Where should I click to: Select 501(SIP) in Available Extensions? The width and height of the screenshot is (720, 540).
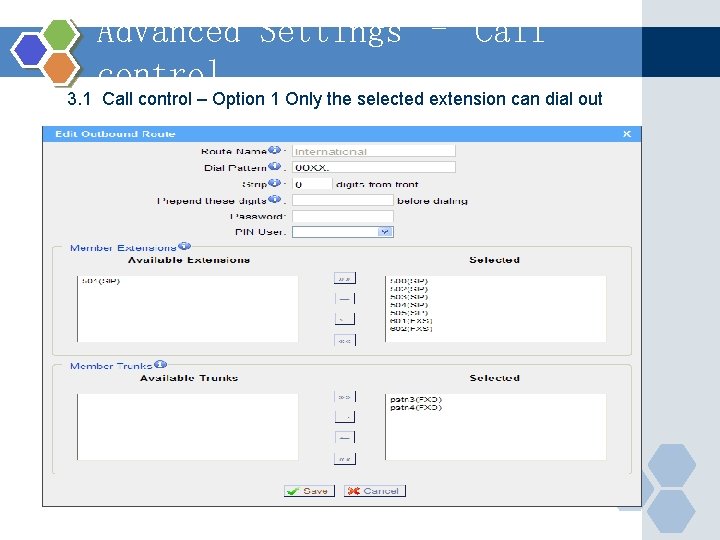point(101,281)
